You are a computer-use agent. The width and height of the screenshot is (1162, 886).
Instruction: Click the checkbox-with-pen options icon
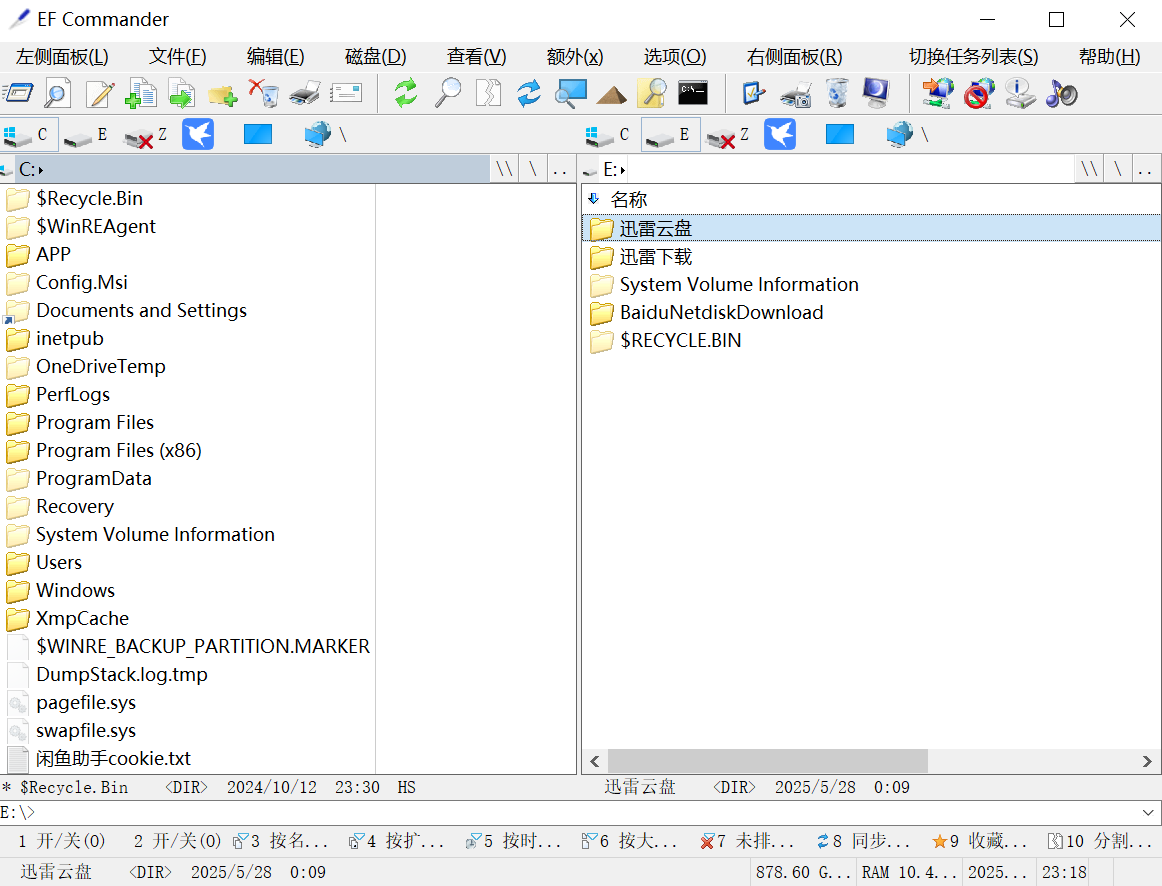tap(754, 94)
